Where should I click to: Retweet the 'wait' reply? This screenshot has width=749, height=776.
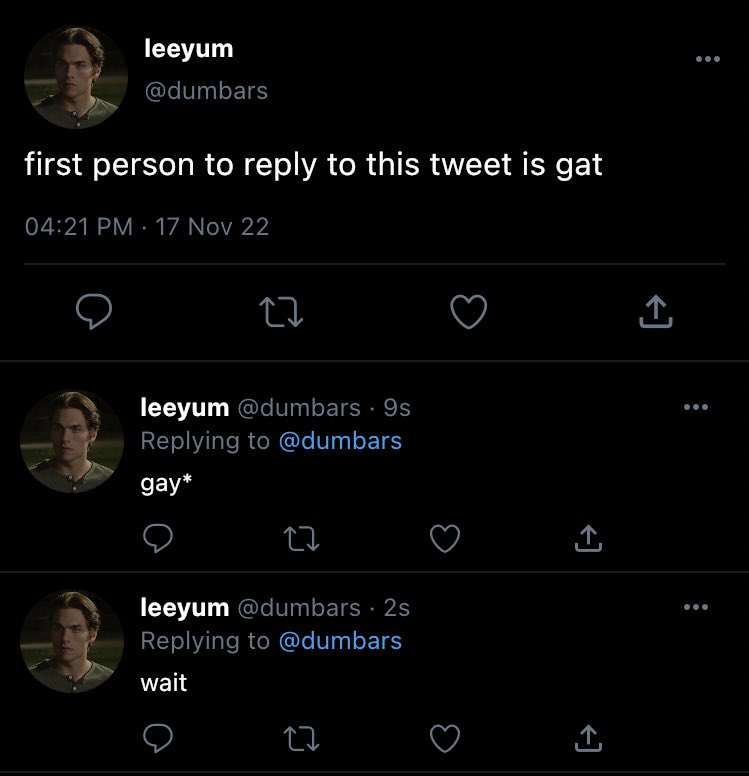[x=301, y=739]
